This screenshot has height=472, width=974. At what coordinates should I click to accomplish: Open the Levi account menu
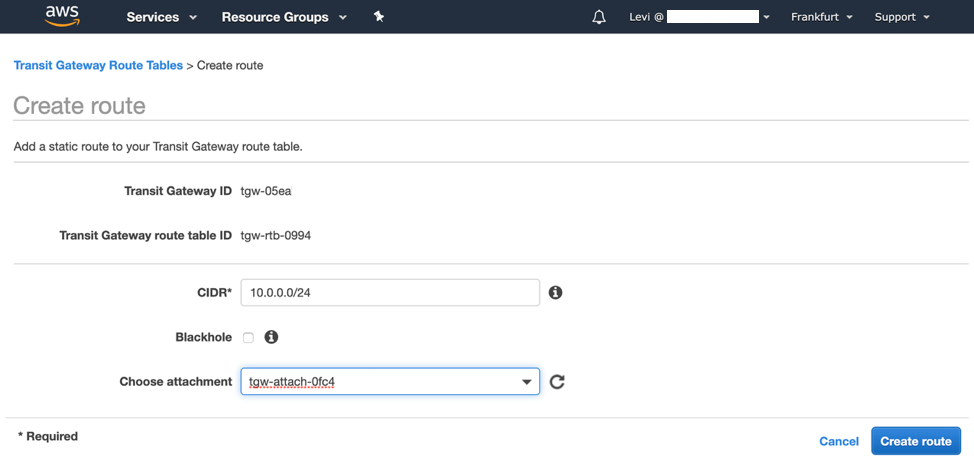[x=699, y=17]
